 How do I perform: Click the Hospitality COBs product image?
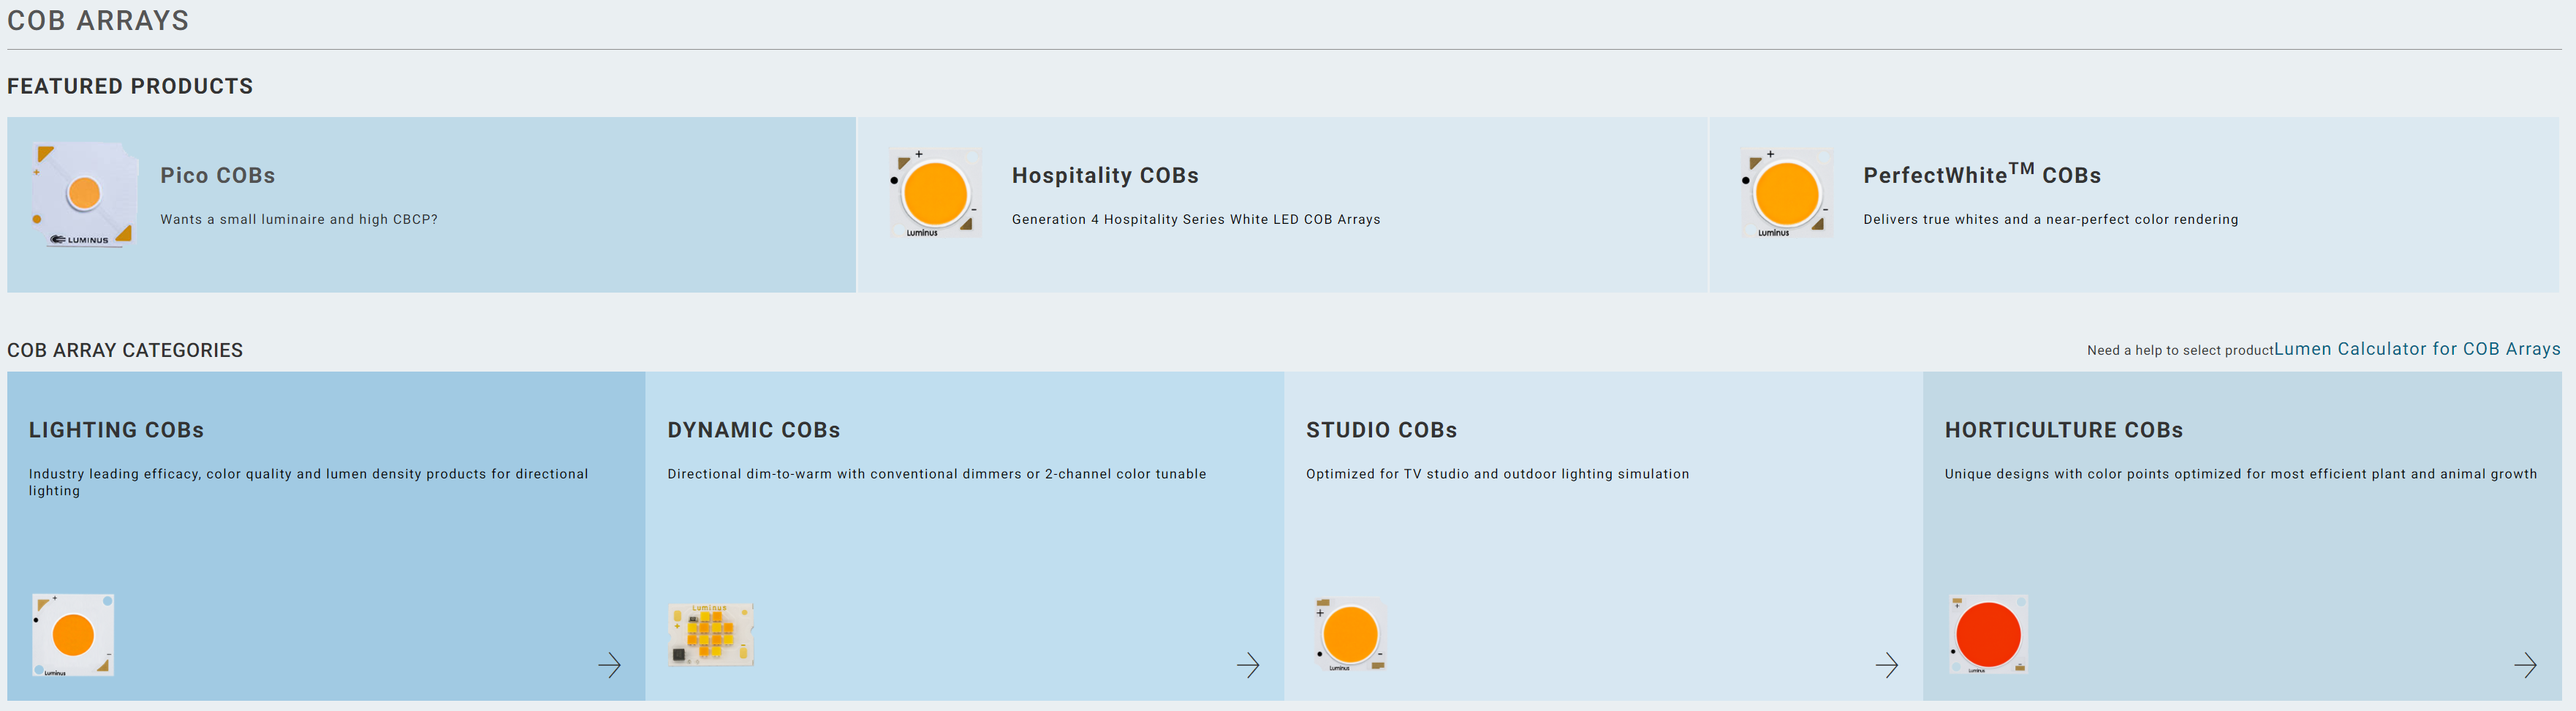click(x=935, y=194)
